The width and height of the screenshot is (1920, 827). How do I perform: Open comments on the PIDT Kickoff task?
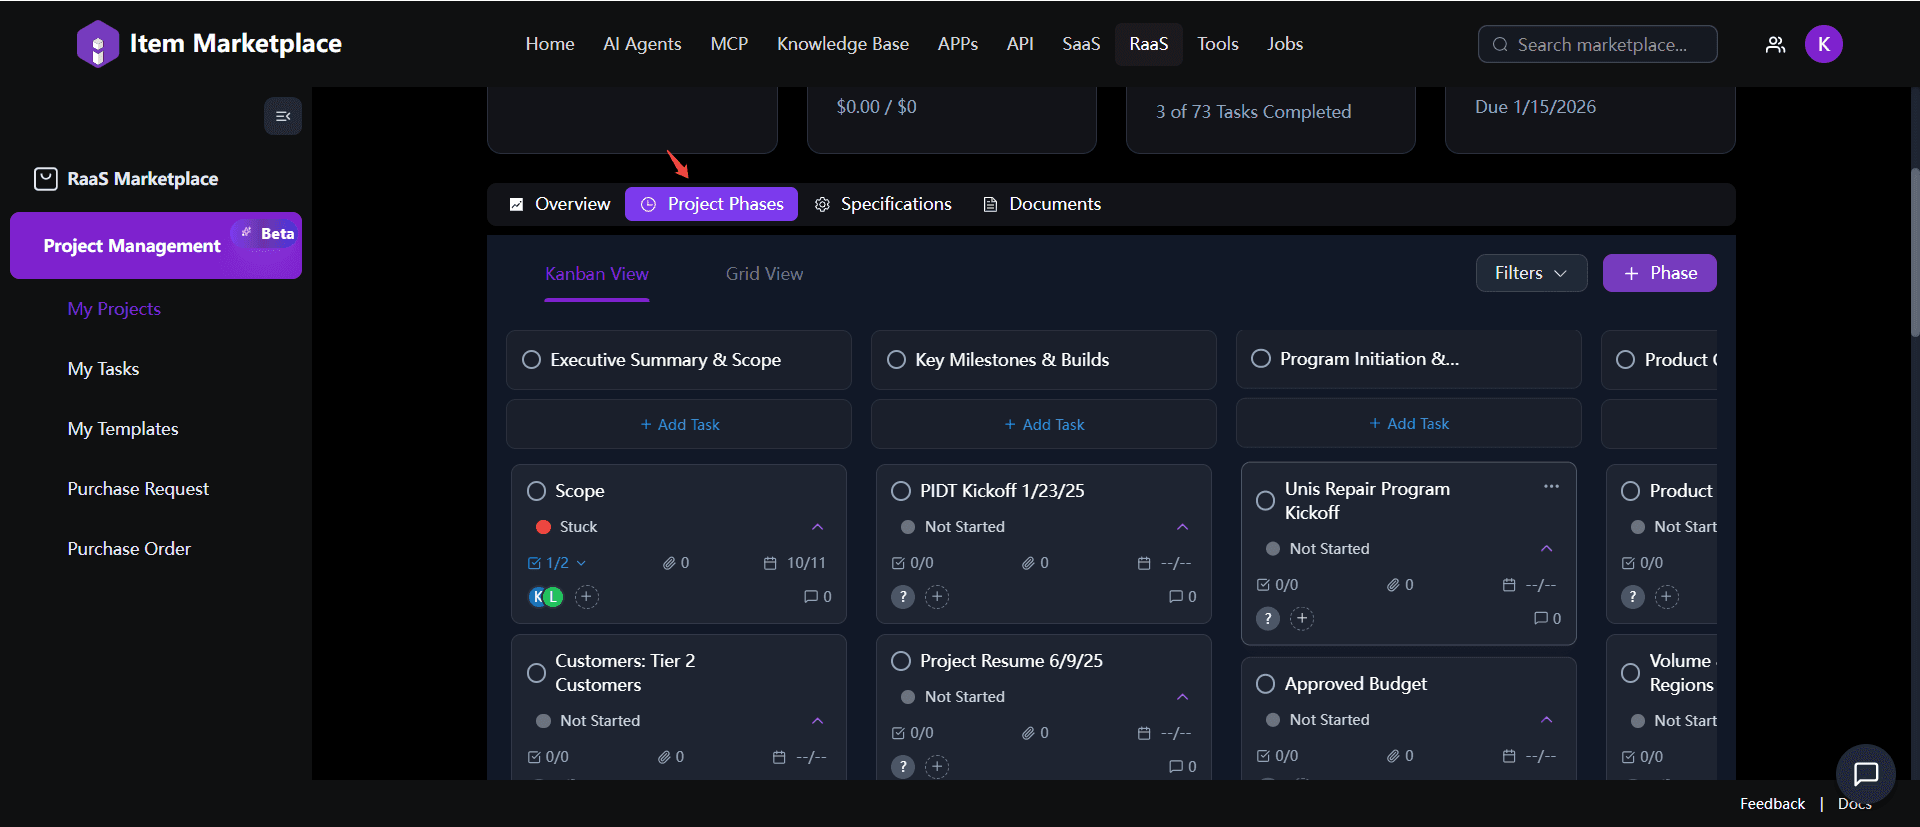[1182, 597]
